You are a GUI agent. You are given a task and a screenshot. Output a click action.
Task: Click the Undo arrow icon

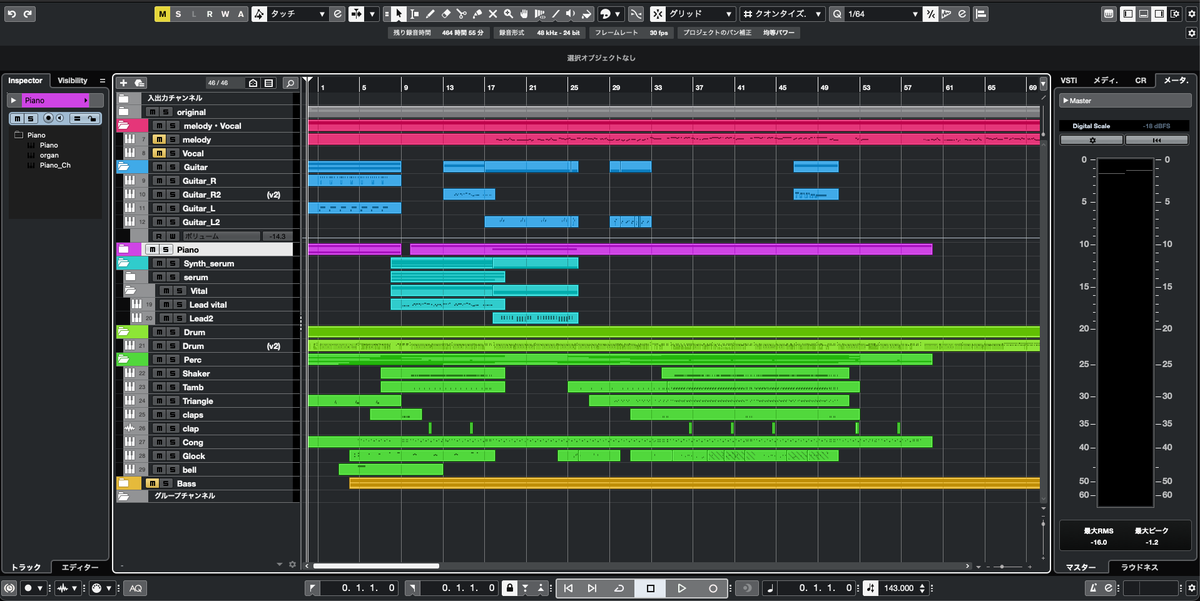(x=11, y=14)
